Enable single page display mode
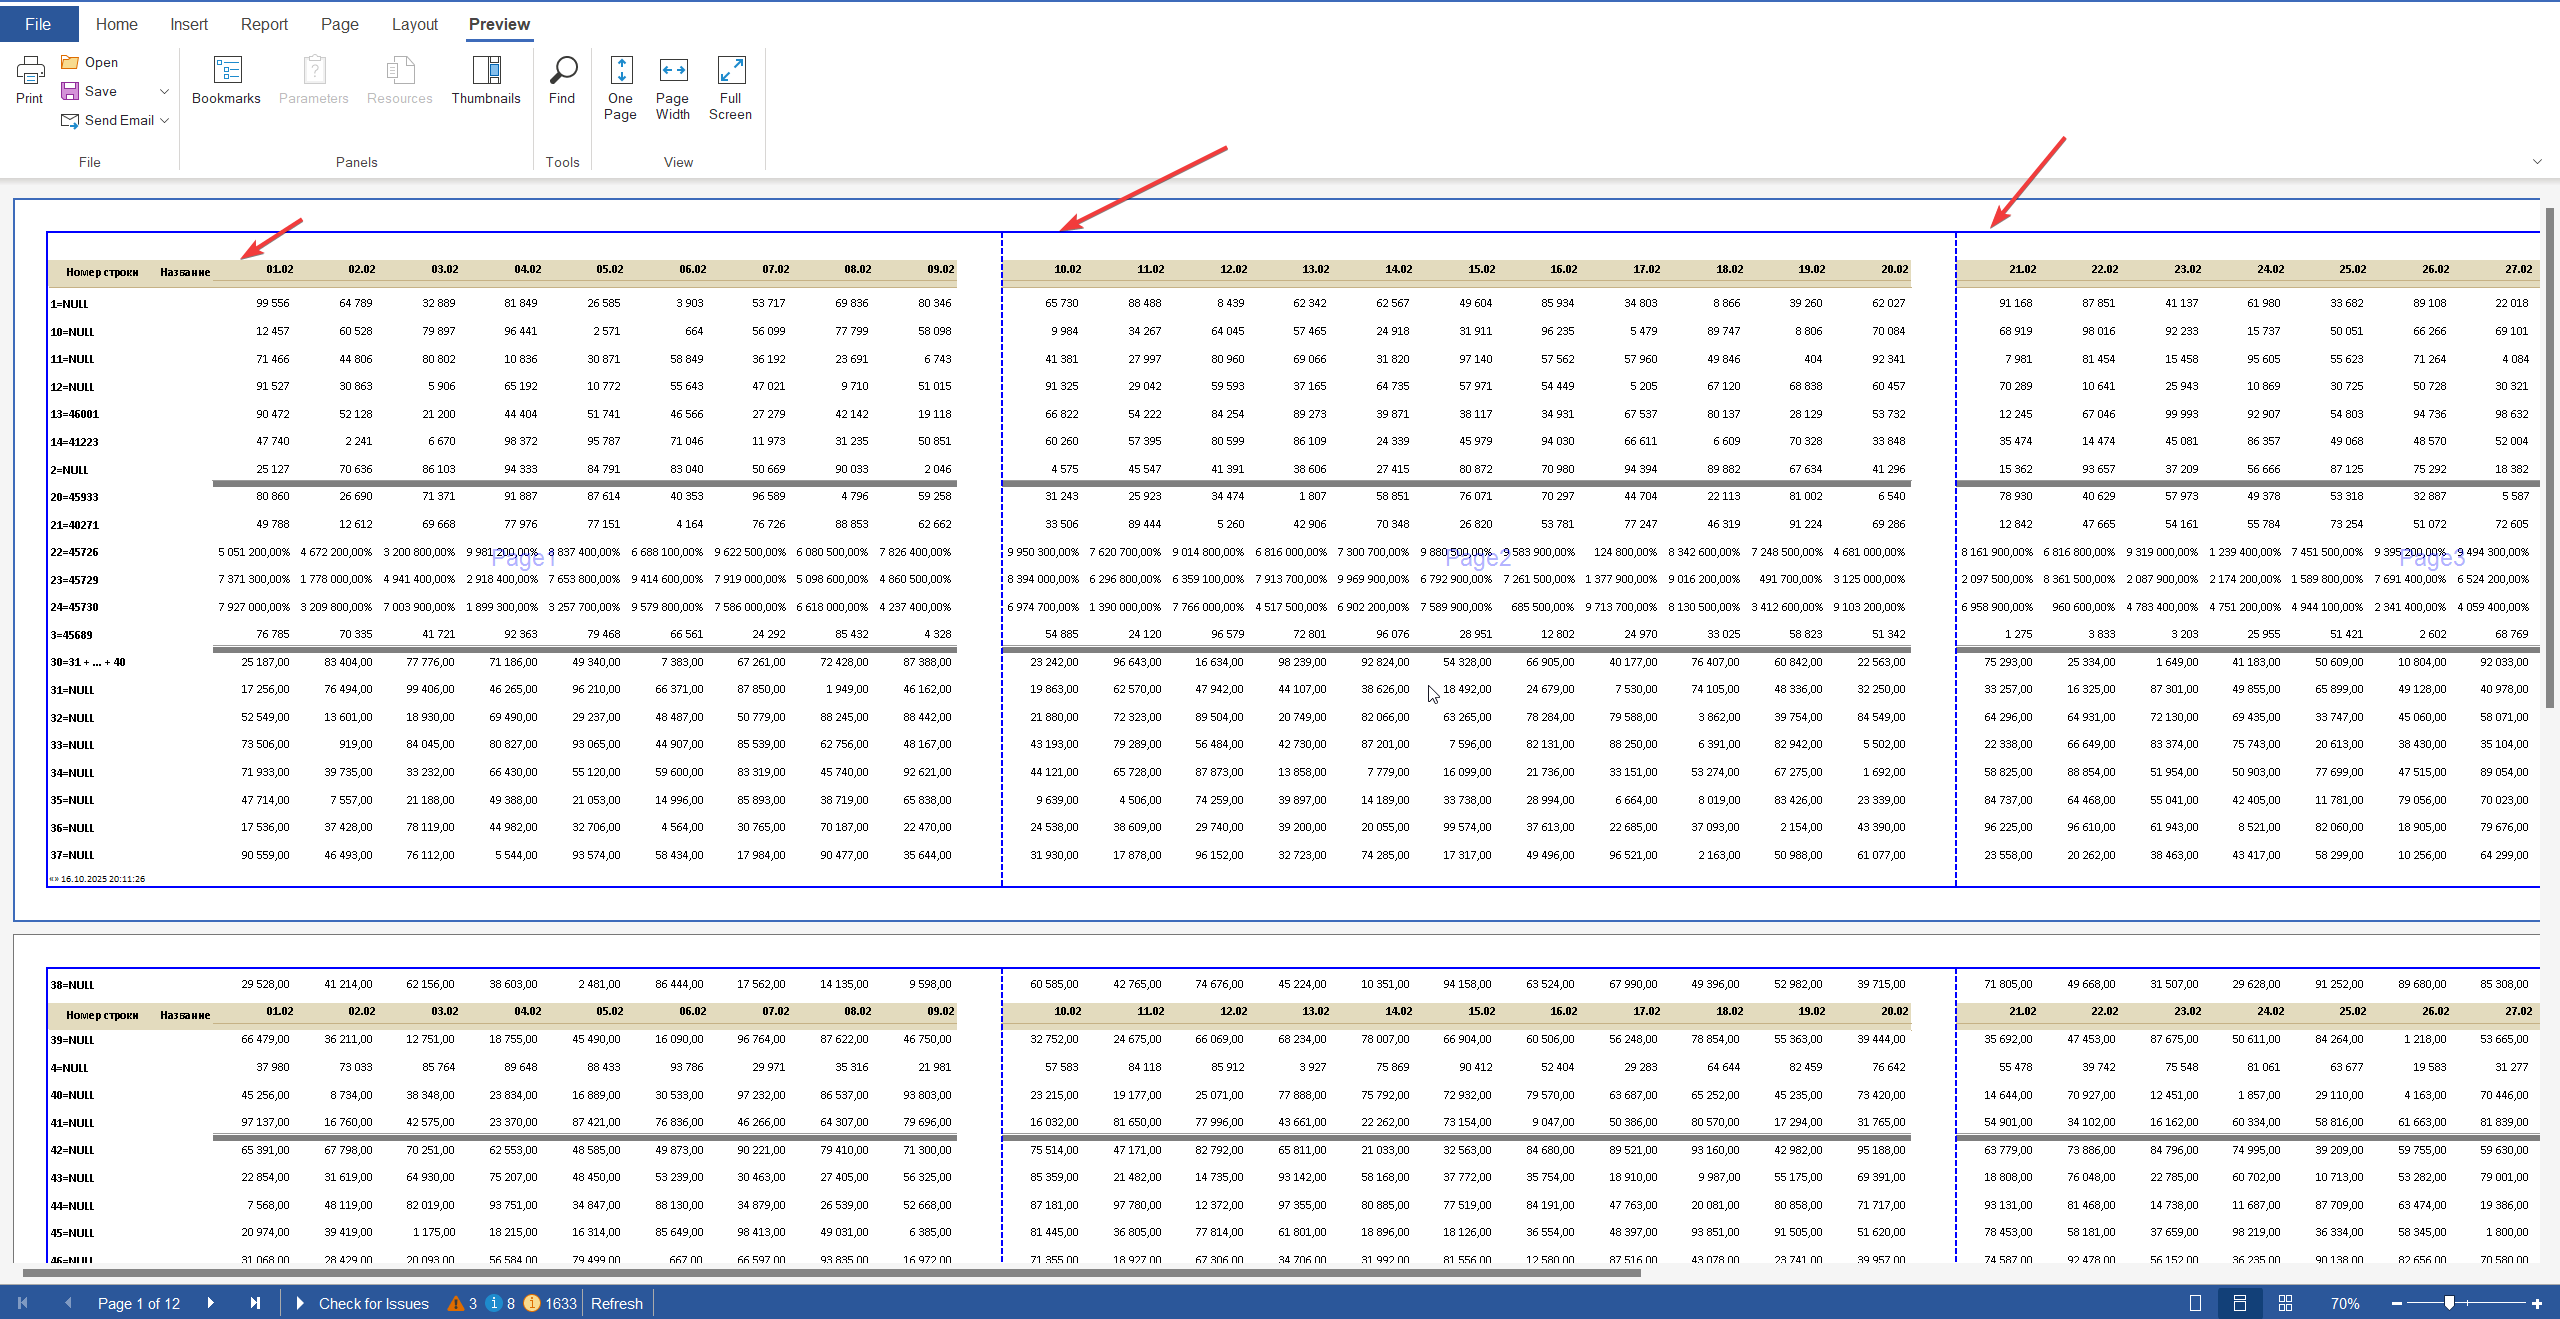Screen dimensions: 2560x1319 tap(2195, 1303)
